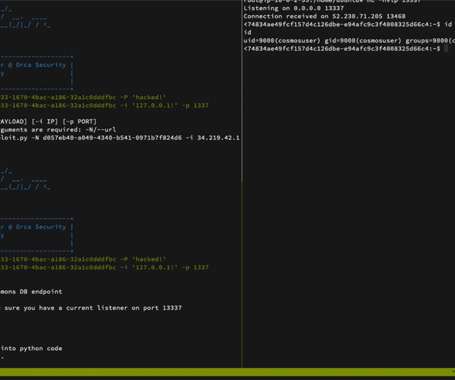Screen dimensions: 455x380
Task: Click the lower 'Orca Security' banner box
Action: 37,235
